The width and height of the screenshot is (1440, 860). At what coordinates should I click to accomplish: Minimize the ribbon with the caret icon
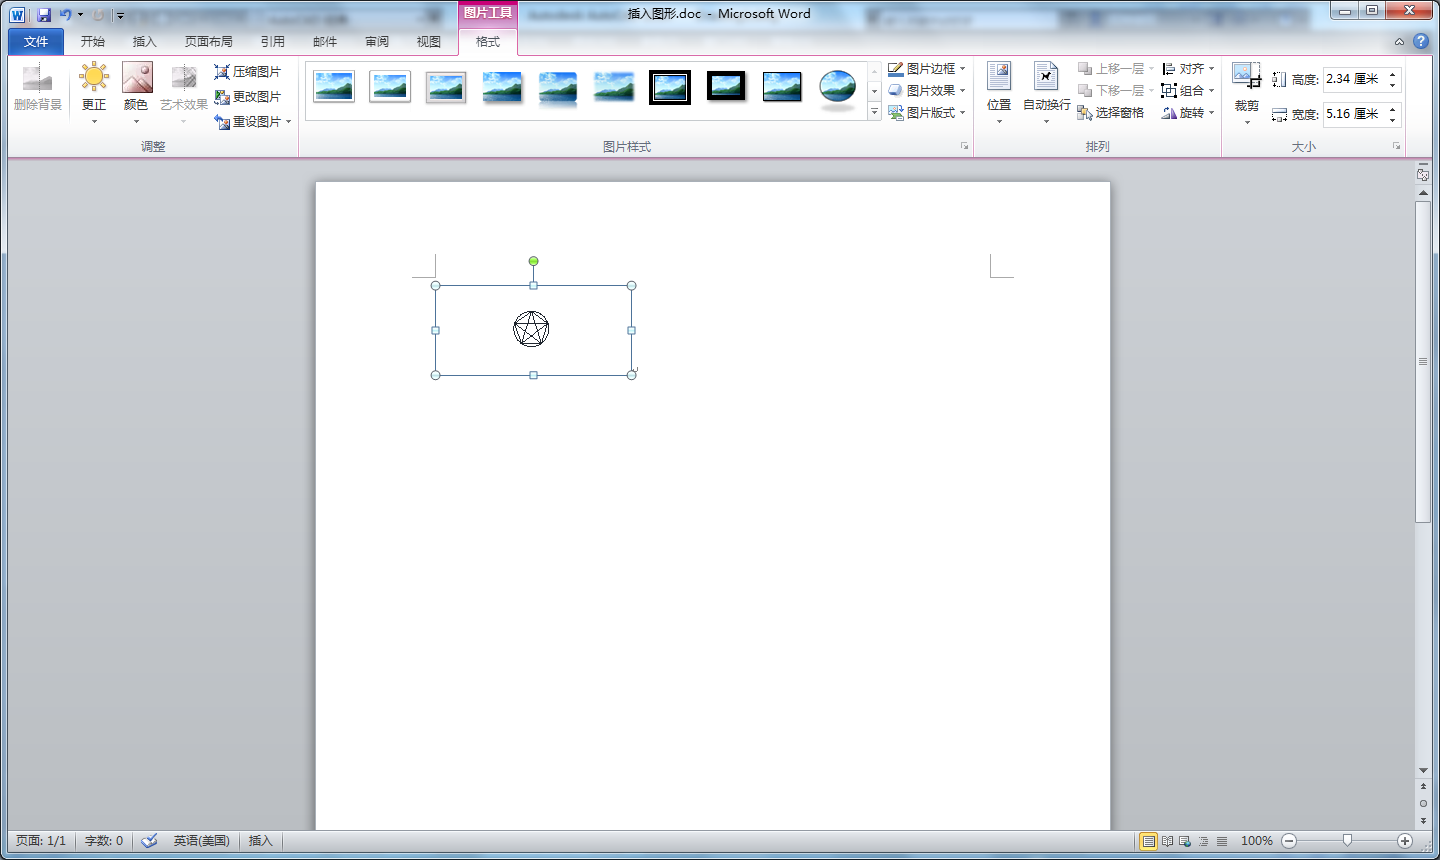(1399, 42)
